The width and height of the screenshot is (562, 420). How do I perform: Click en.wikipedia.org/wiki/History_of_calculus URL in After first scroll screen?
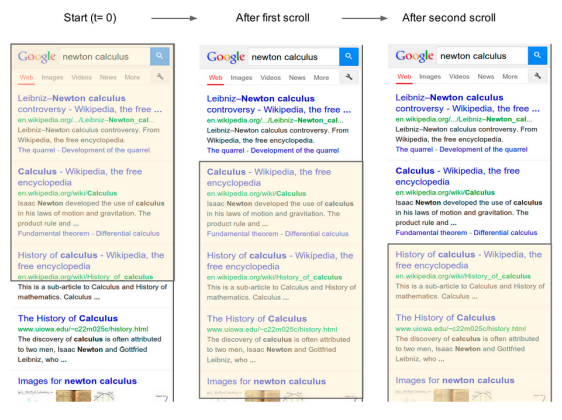coord(274,277)
